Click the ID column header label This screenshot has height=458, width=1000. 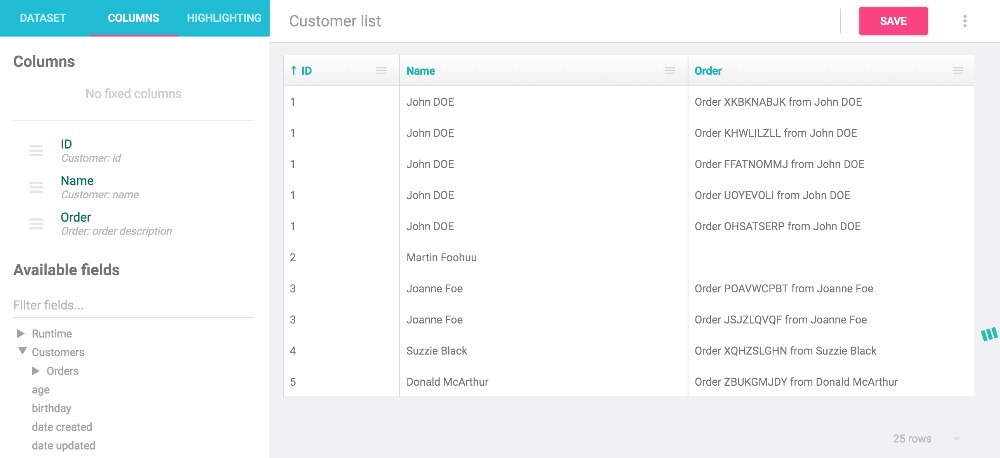(307, 71)
